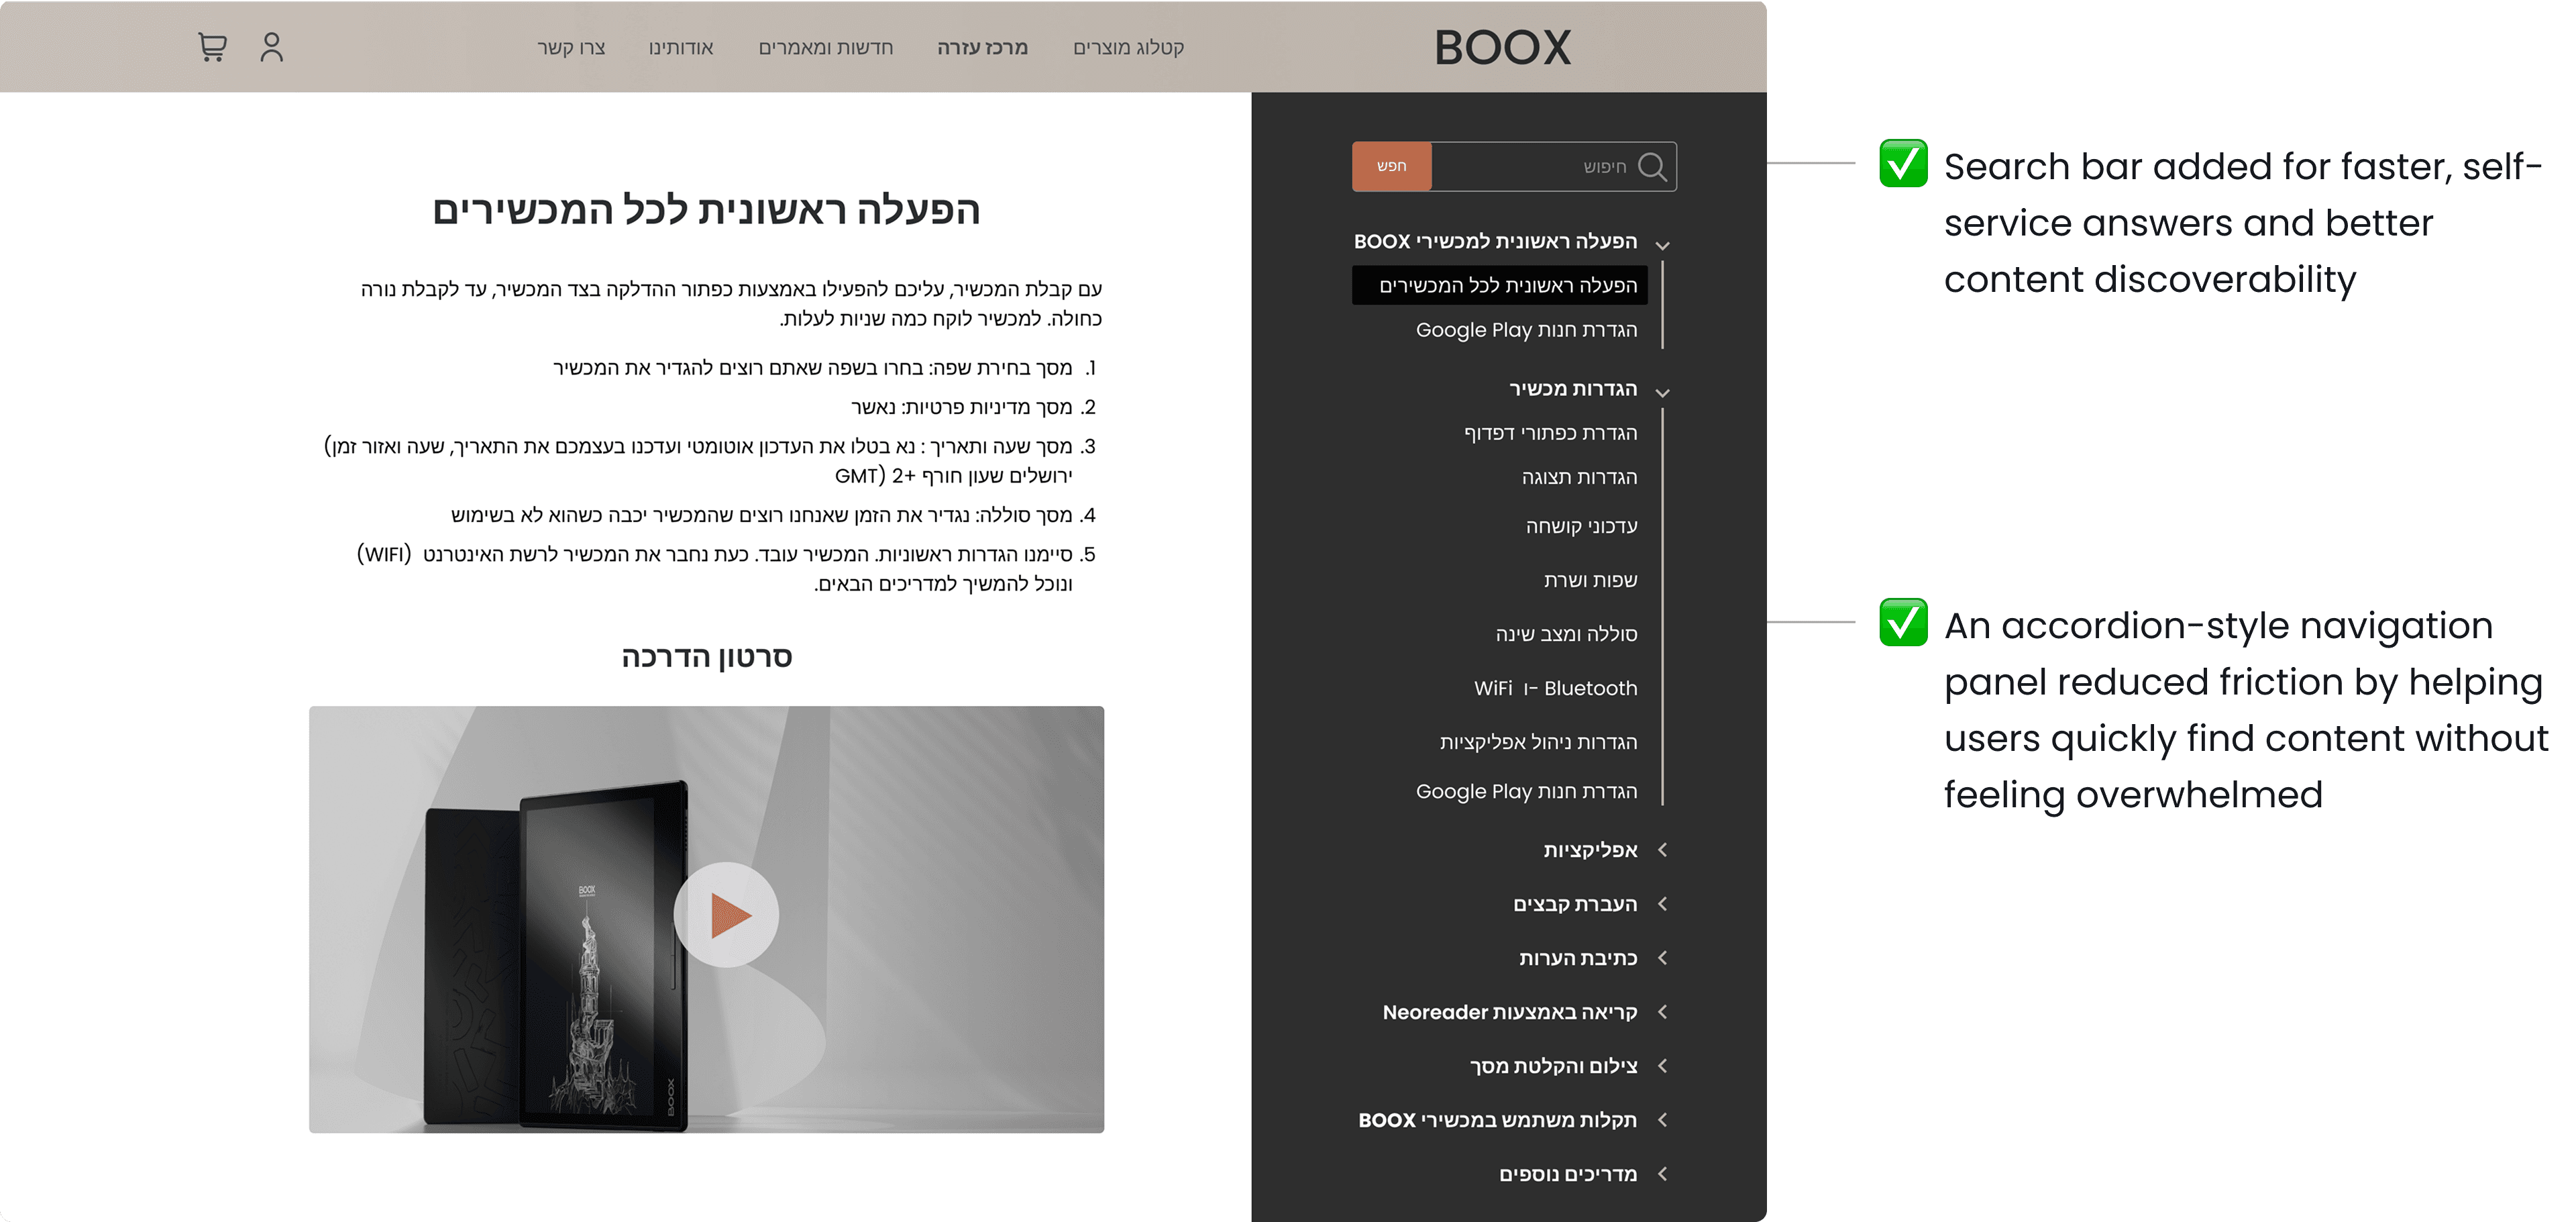Click the חפש search button

point(1392,166)
